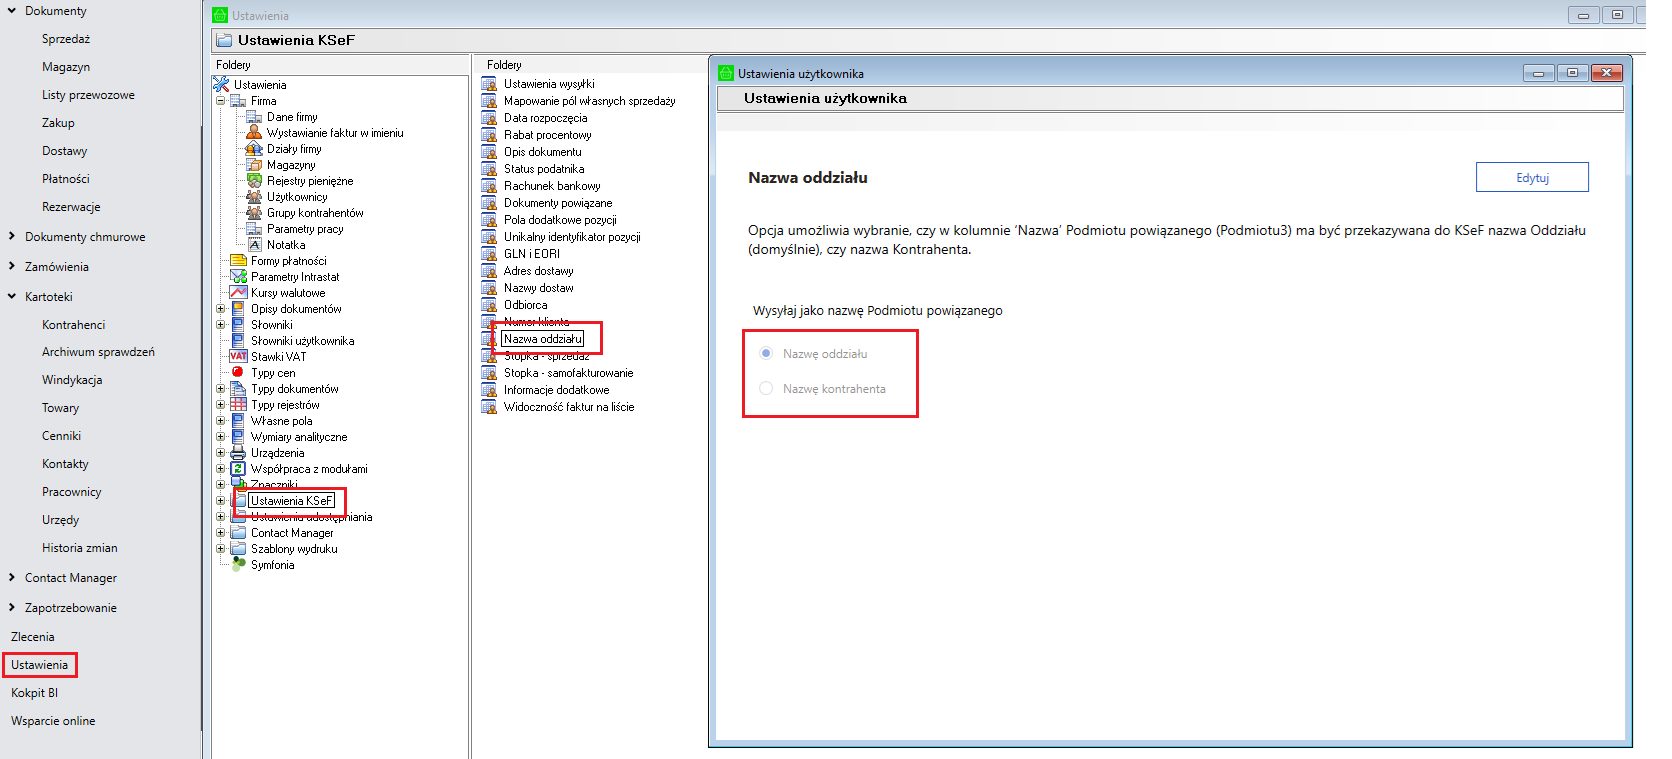Screen dimensions: 1672x759
Task: Expand the Słowniki tree node
Action: [x=221, y=325]
